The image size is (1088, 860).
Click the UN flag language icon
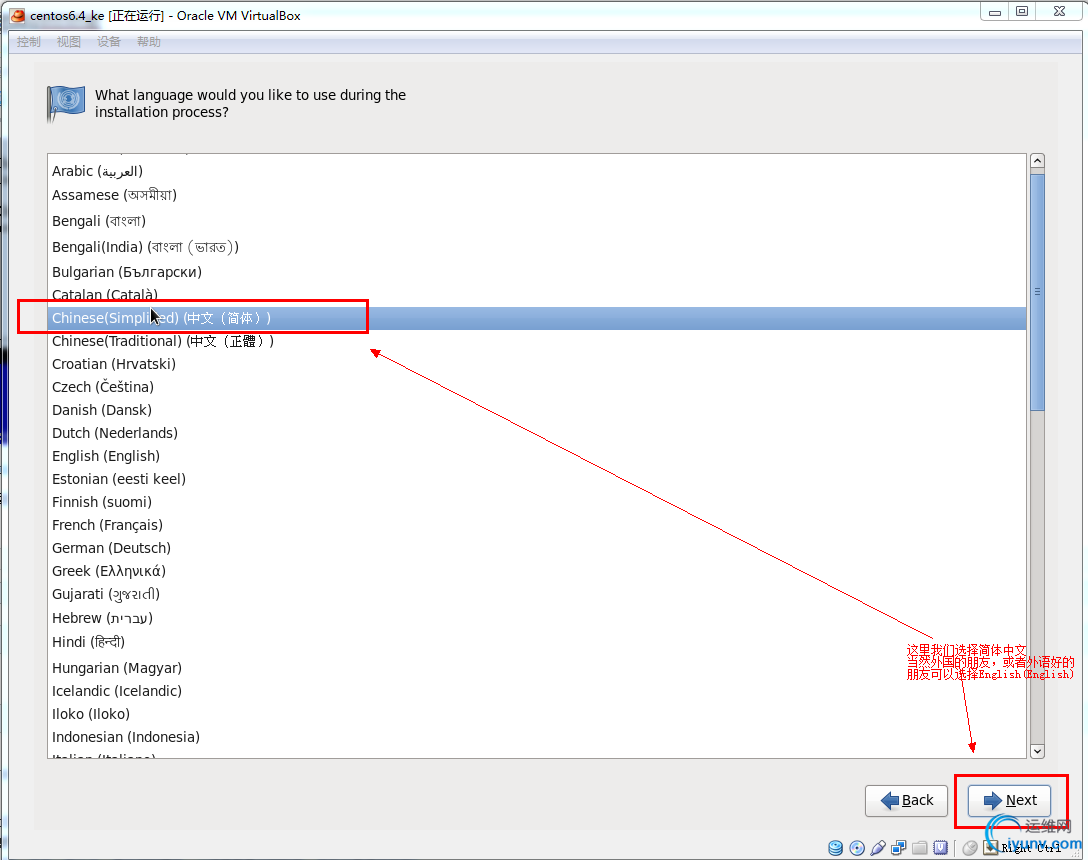click(x=66, y=103)
